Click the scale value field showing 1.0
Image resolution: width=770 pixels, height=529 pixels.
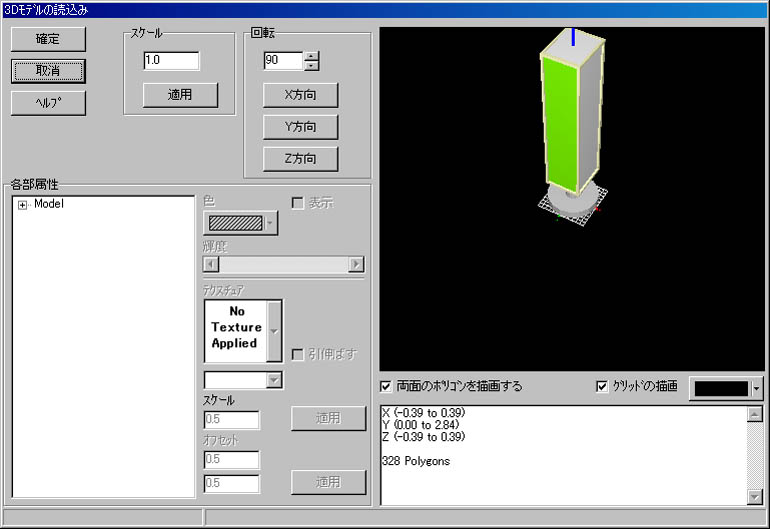171,60
